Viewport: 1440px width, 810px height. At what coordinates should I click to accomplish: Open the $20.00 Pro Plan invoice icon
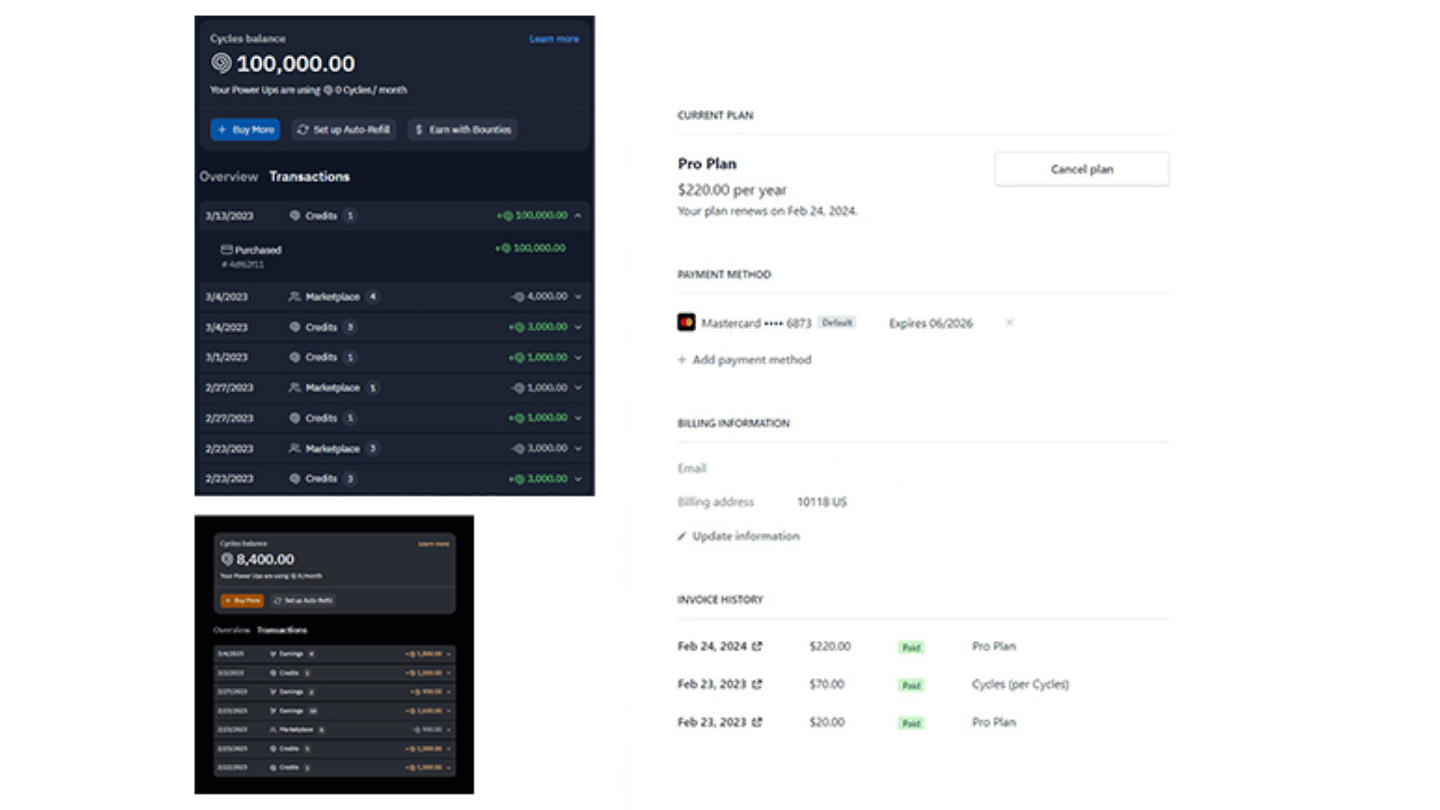tap(757, 722)
